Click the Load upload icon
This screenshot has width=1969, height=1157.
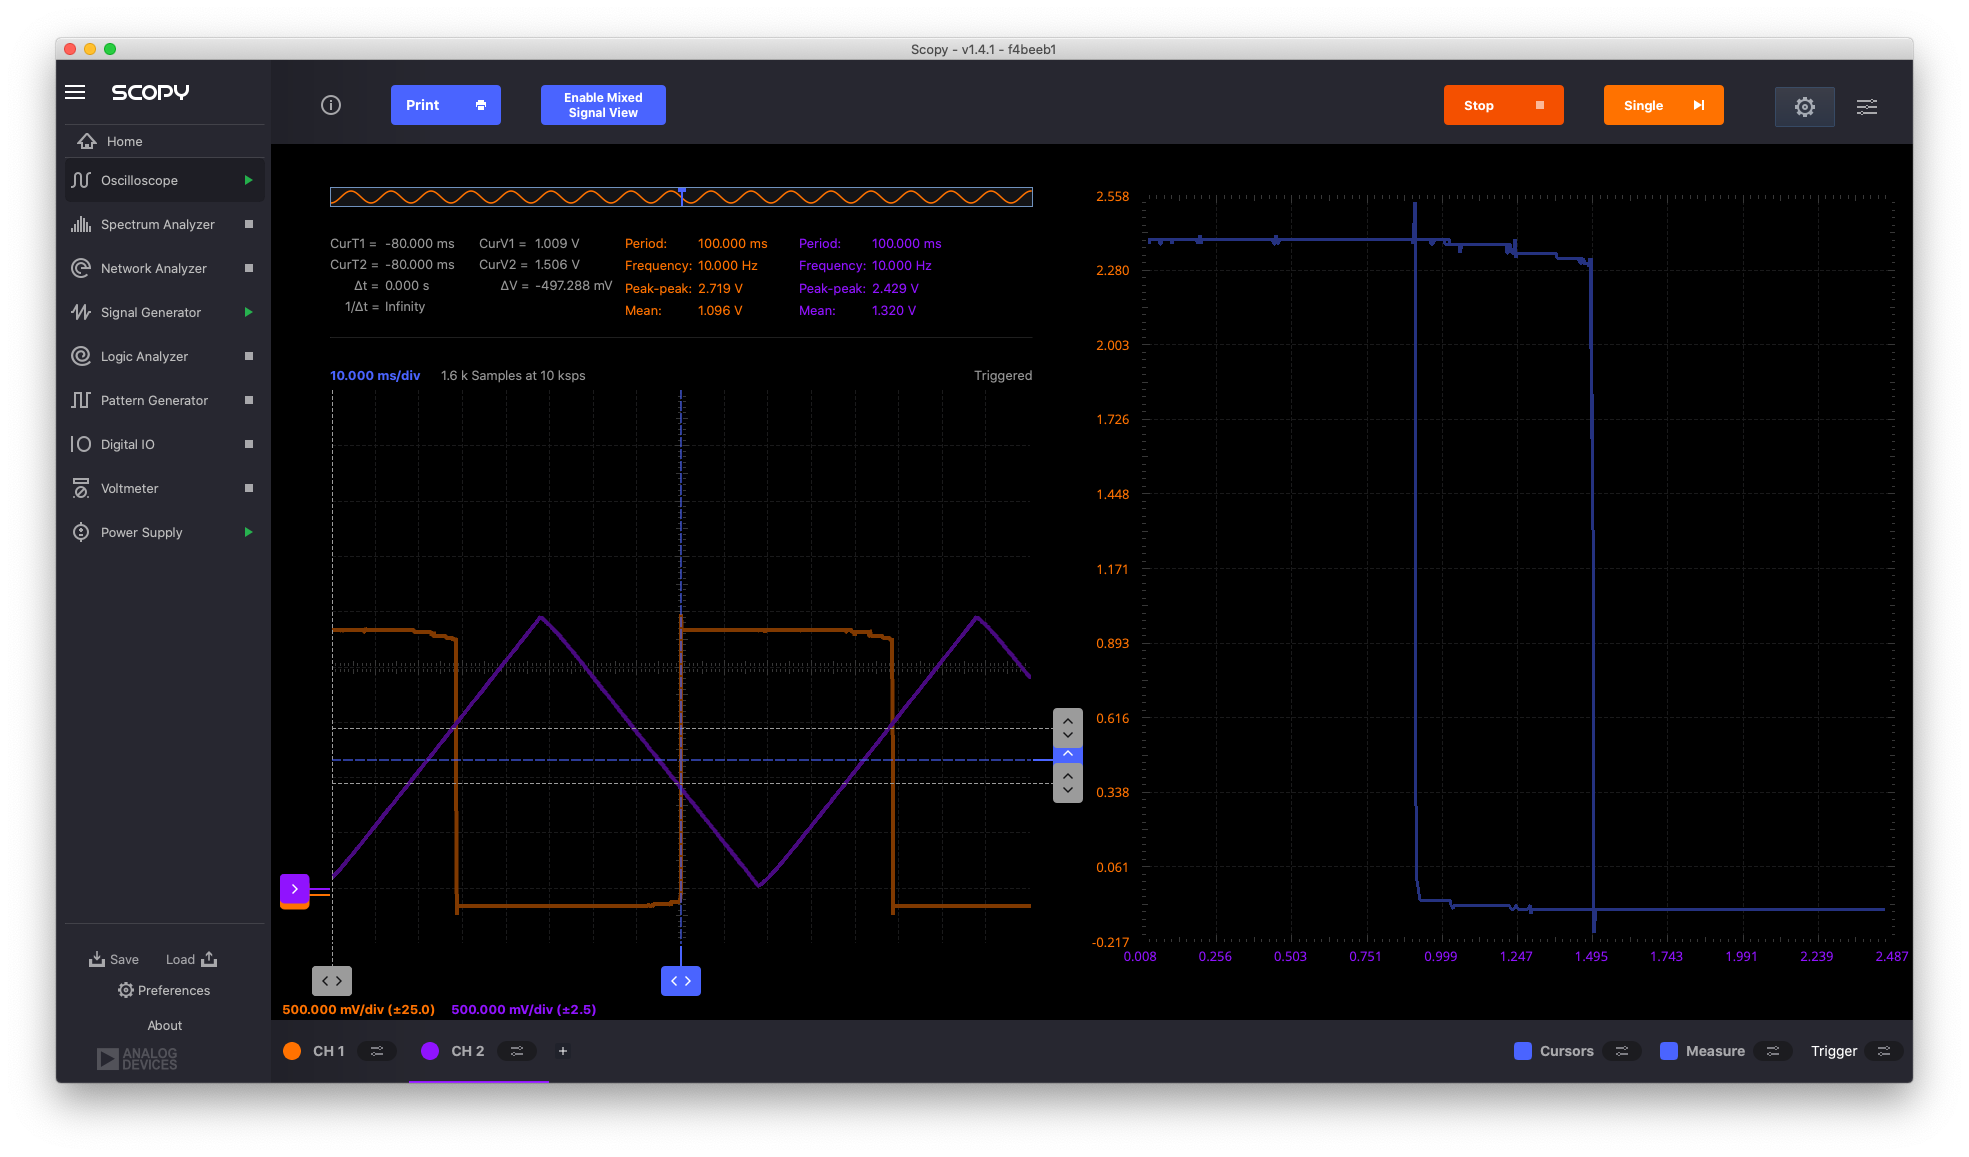[209, 959]
